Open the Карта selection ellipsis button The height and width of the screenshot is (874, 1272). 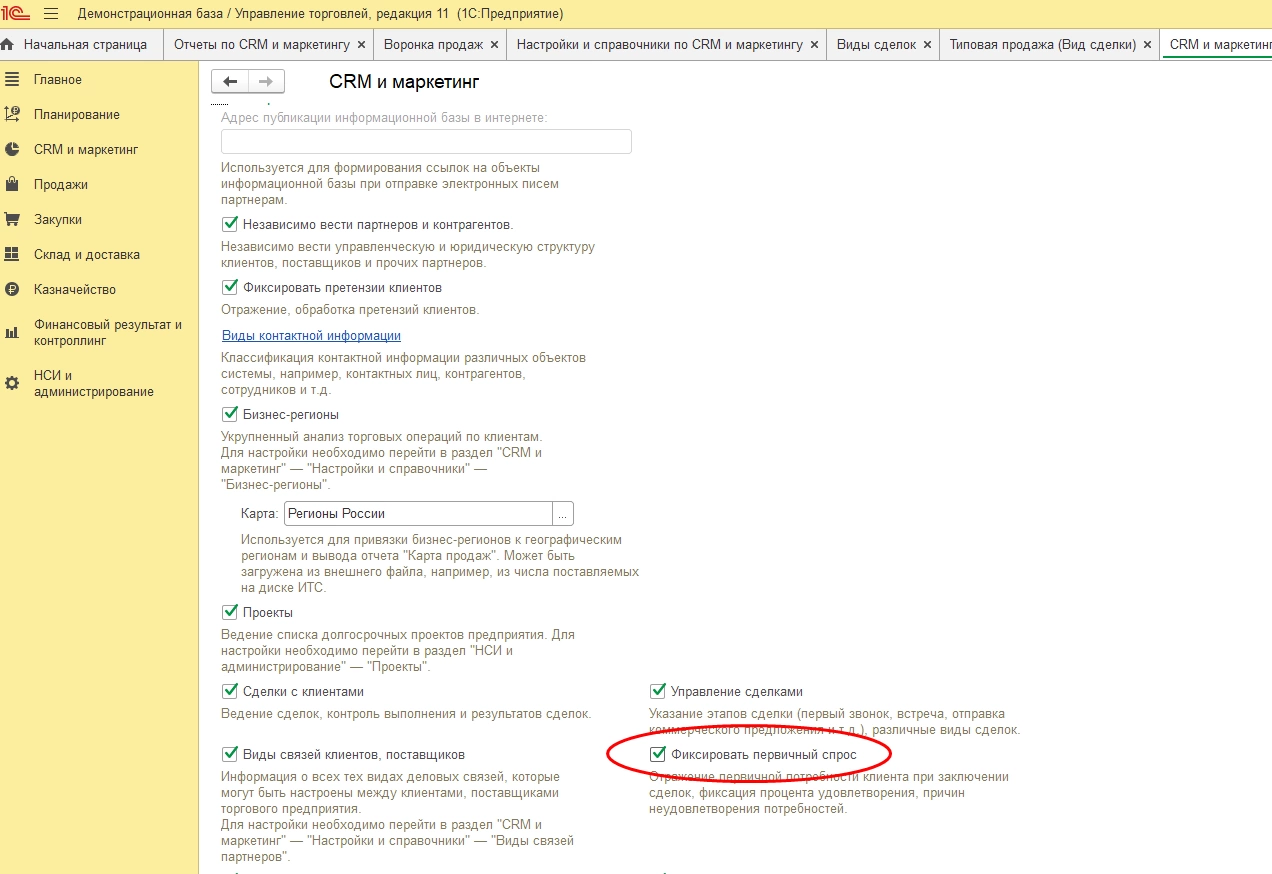[x=564, y=513]
